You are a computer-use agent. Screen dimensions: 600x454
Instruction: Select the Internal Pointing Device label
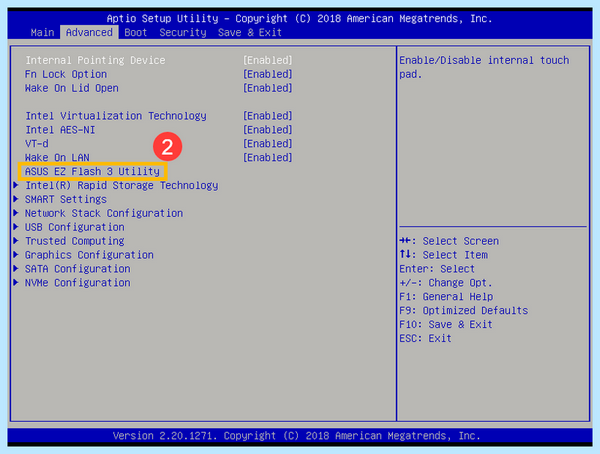[x=95, y=60]
